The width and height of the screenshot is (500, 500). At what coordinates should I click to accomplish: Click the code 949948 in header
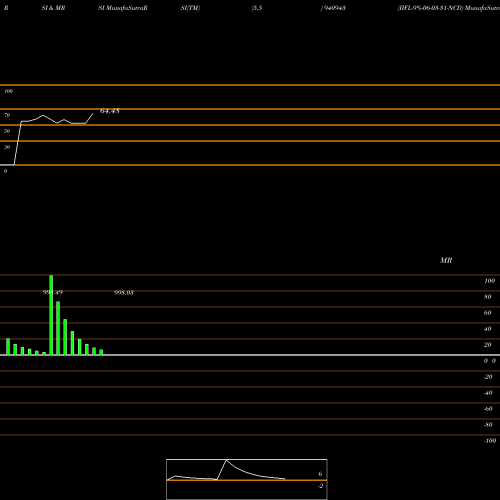pos(334,8)
